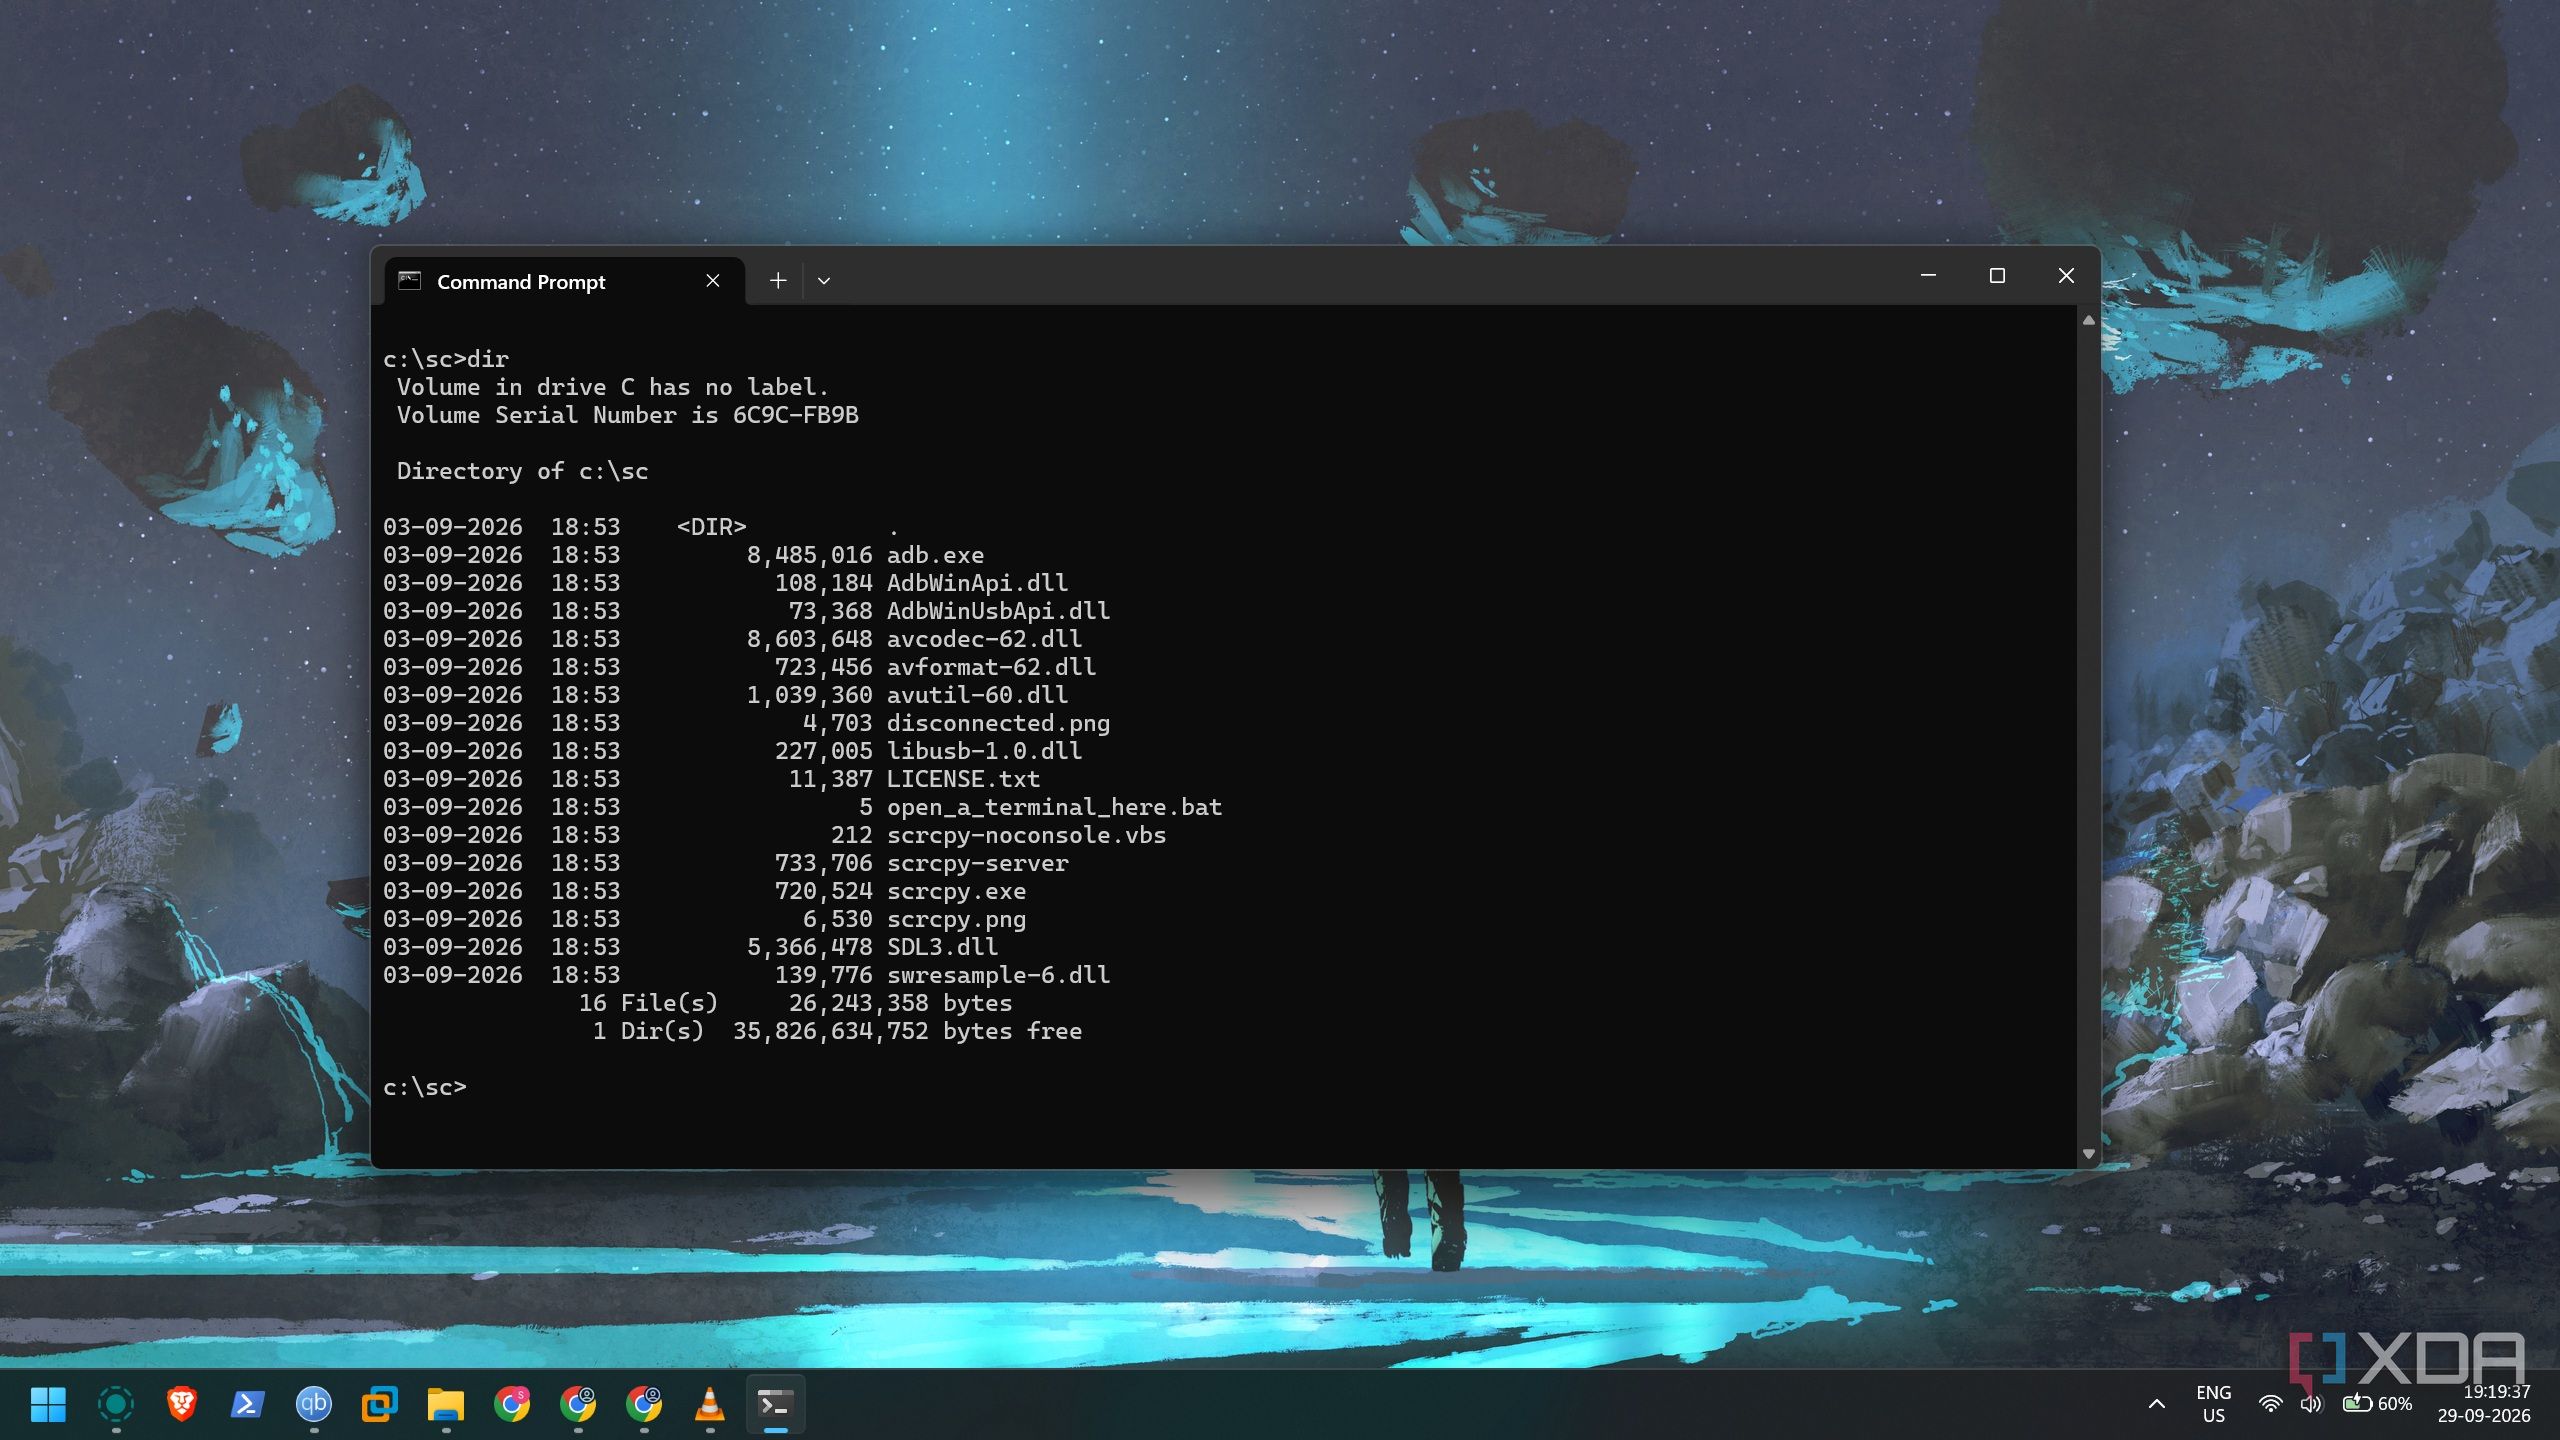Close the Command Prompt tab
The width and height of the screenshot is (2560, 1440).
pos(712,281)
